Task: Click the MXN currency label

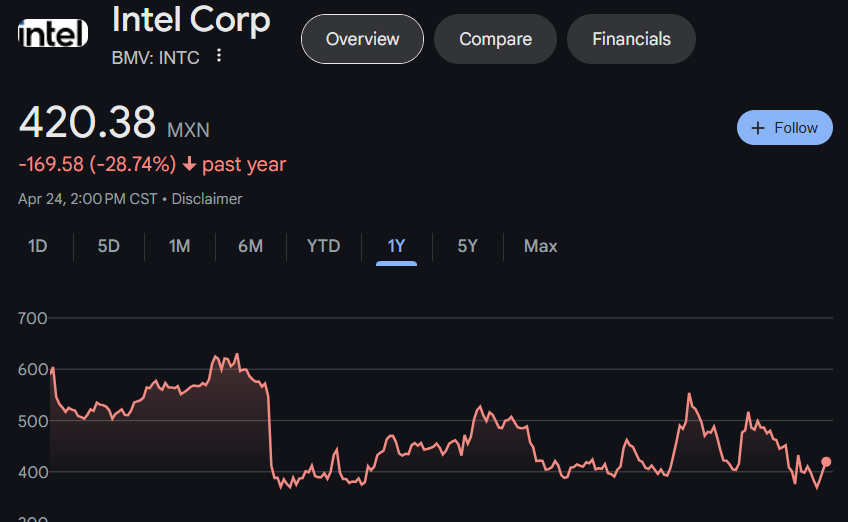Action: coord(188,130)
